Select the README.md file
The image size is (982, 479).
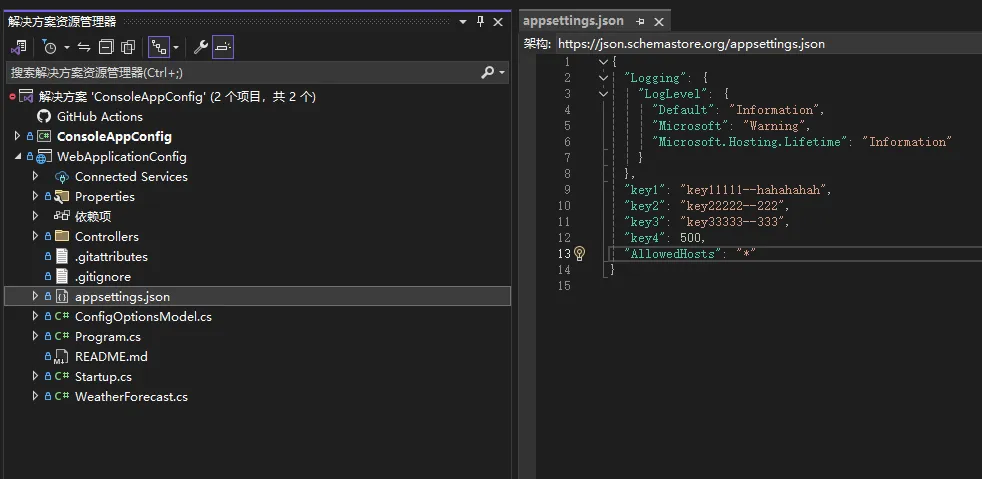111,357
